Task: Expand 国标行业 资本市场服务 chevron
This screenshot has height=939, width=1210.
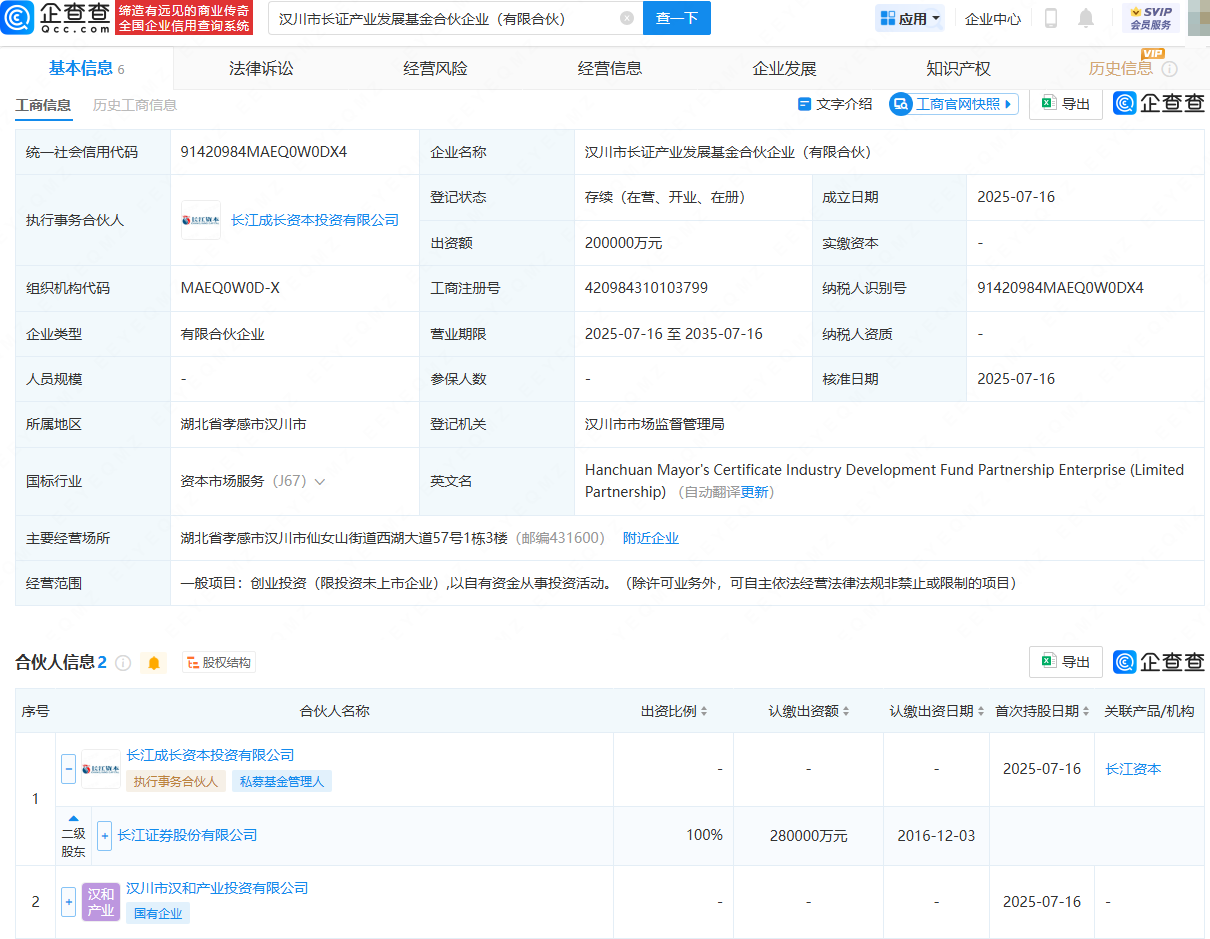Action: (320, 482)
